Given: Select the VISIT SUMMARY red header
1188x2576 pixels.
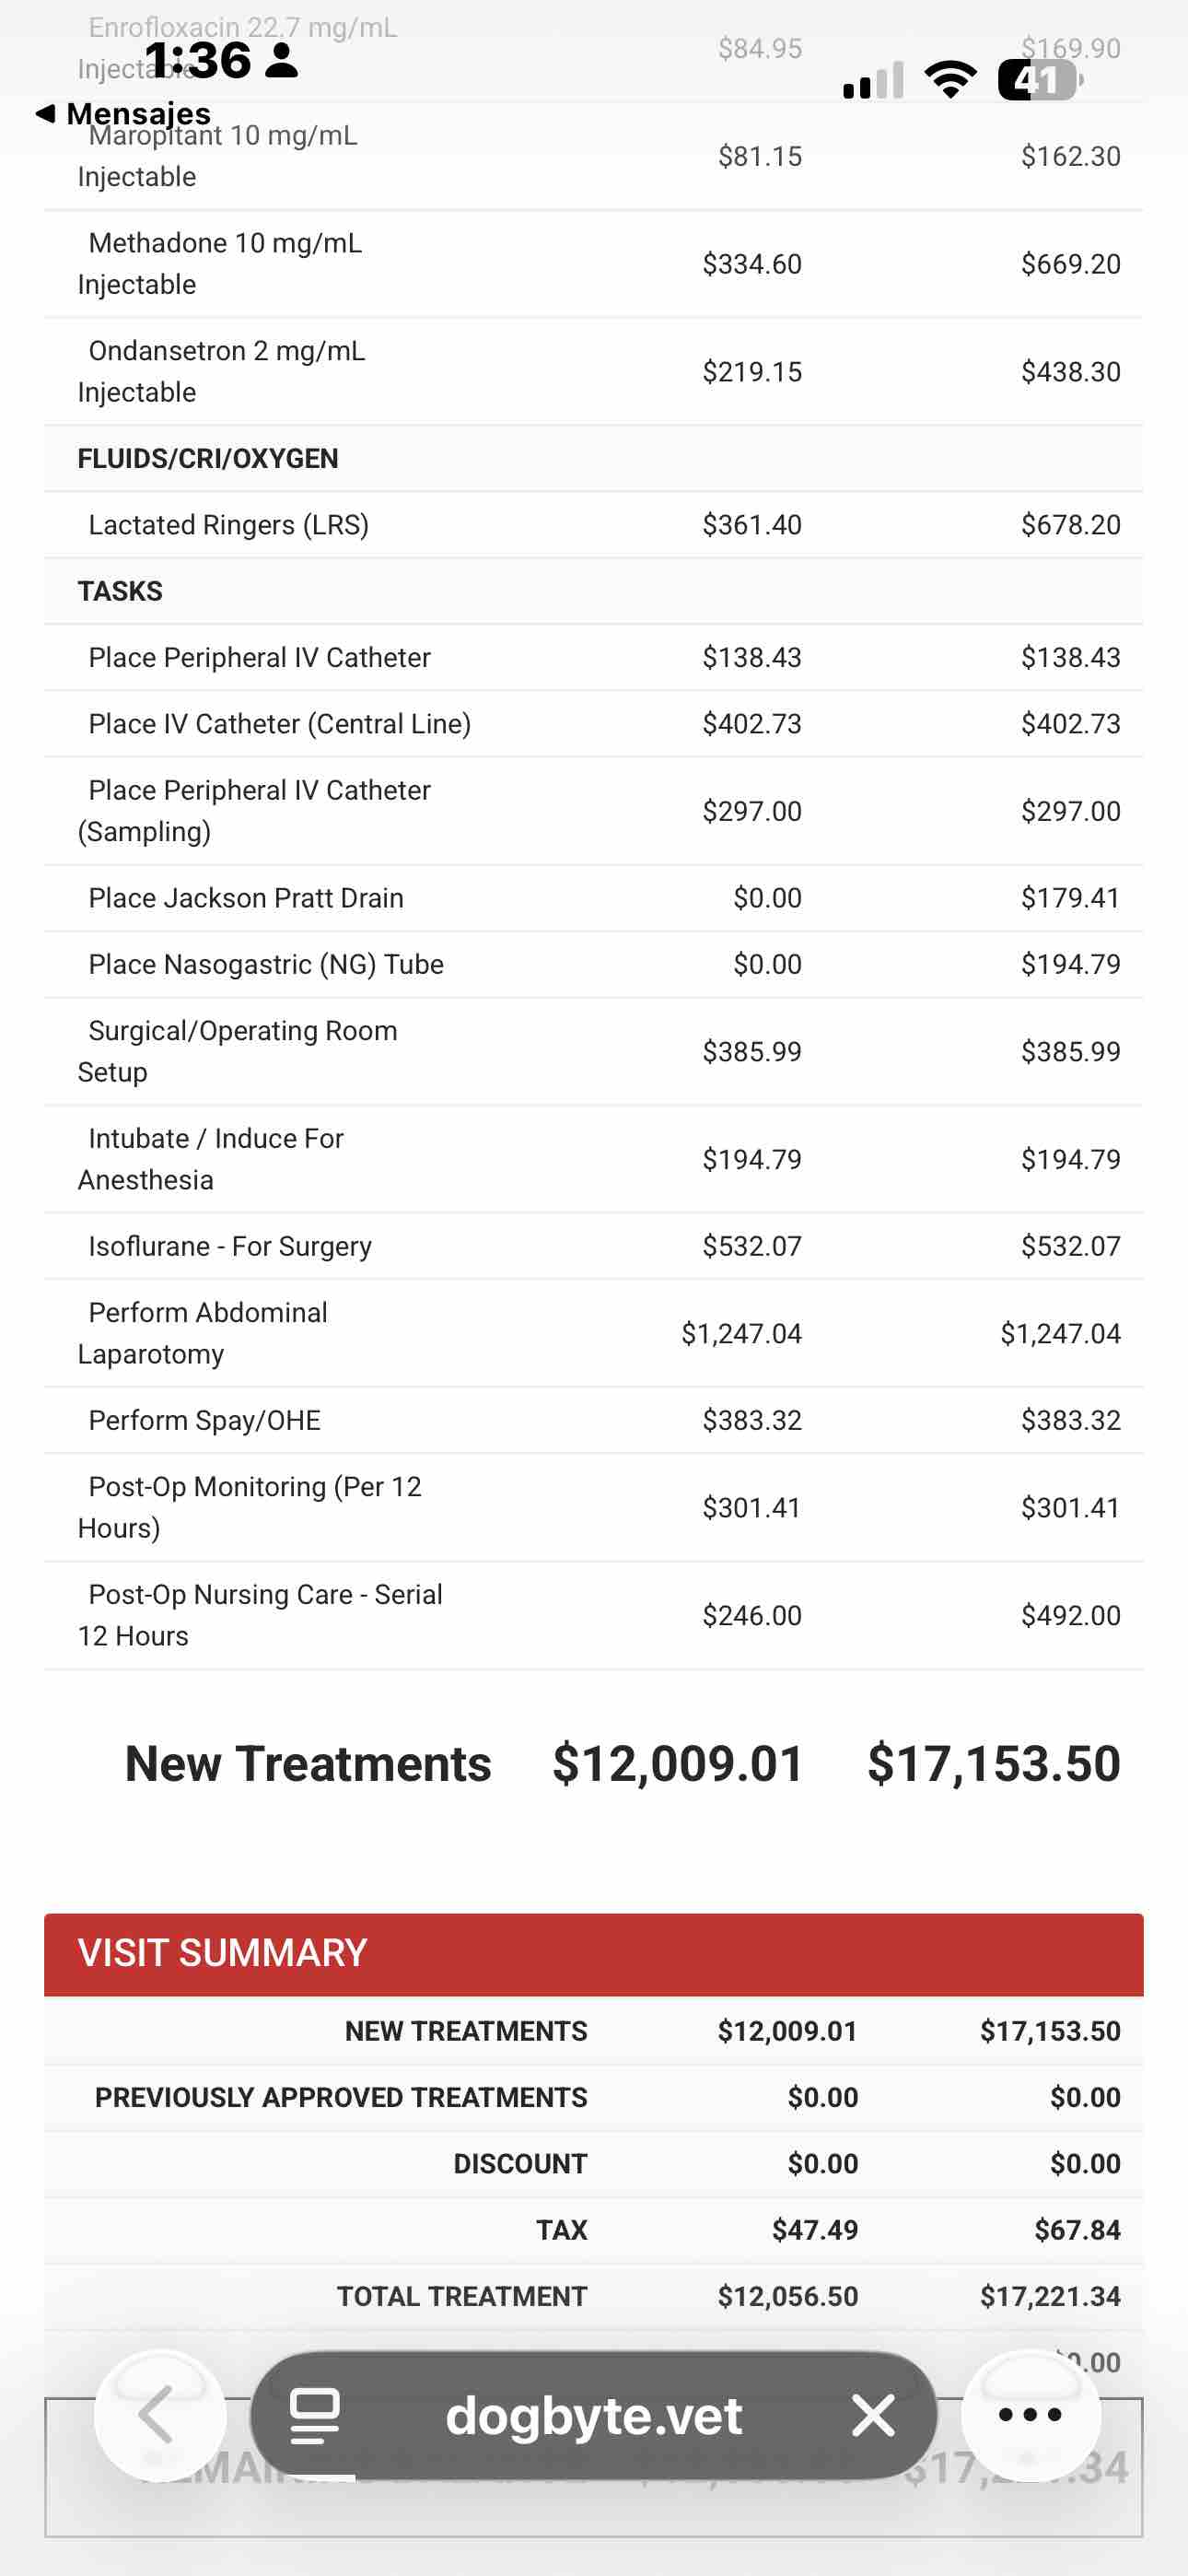Looking at the screenshot, I should (x=593, y=1953).
